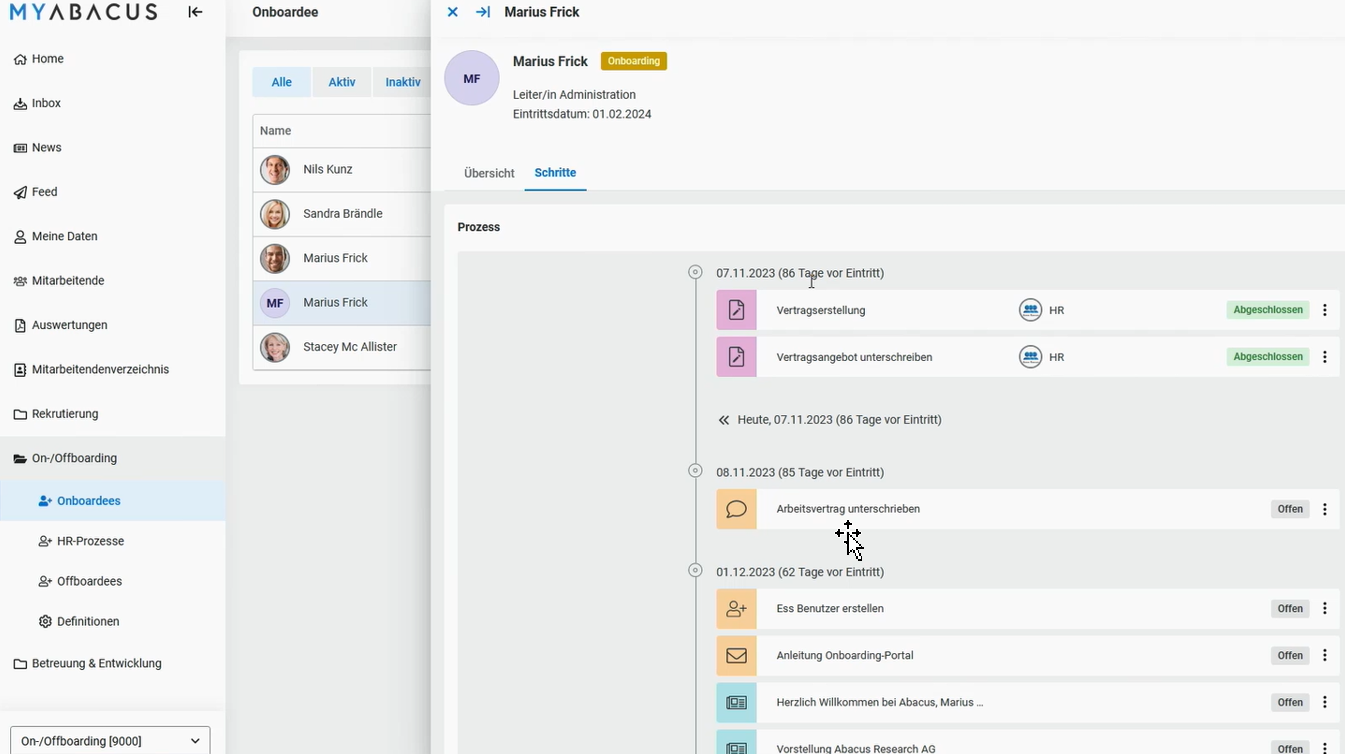Click the envelope icon on Anleitung Onboarding-Portal
1345x754 pixels.
pyautogui.click(x=736, y=655)
